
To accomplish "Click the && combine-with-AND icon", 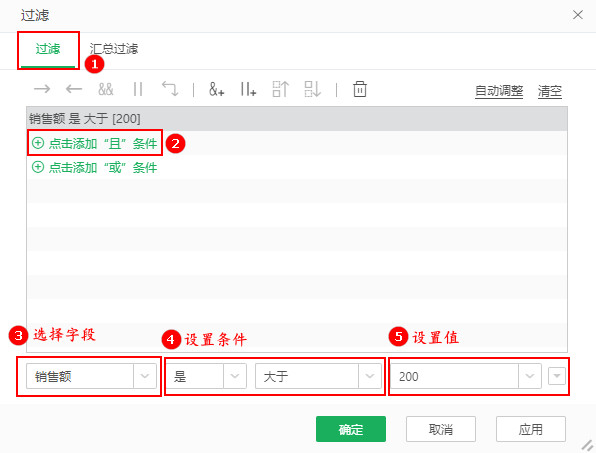I will [106, 89].
